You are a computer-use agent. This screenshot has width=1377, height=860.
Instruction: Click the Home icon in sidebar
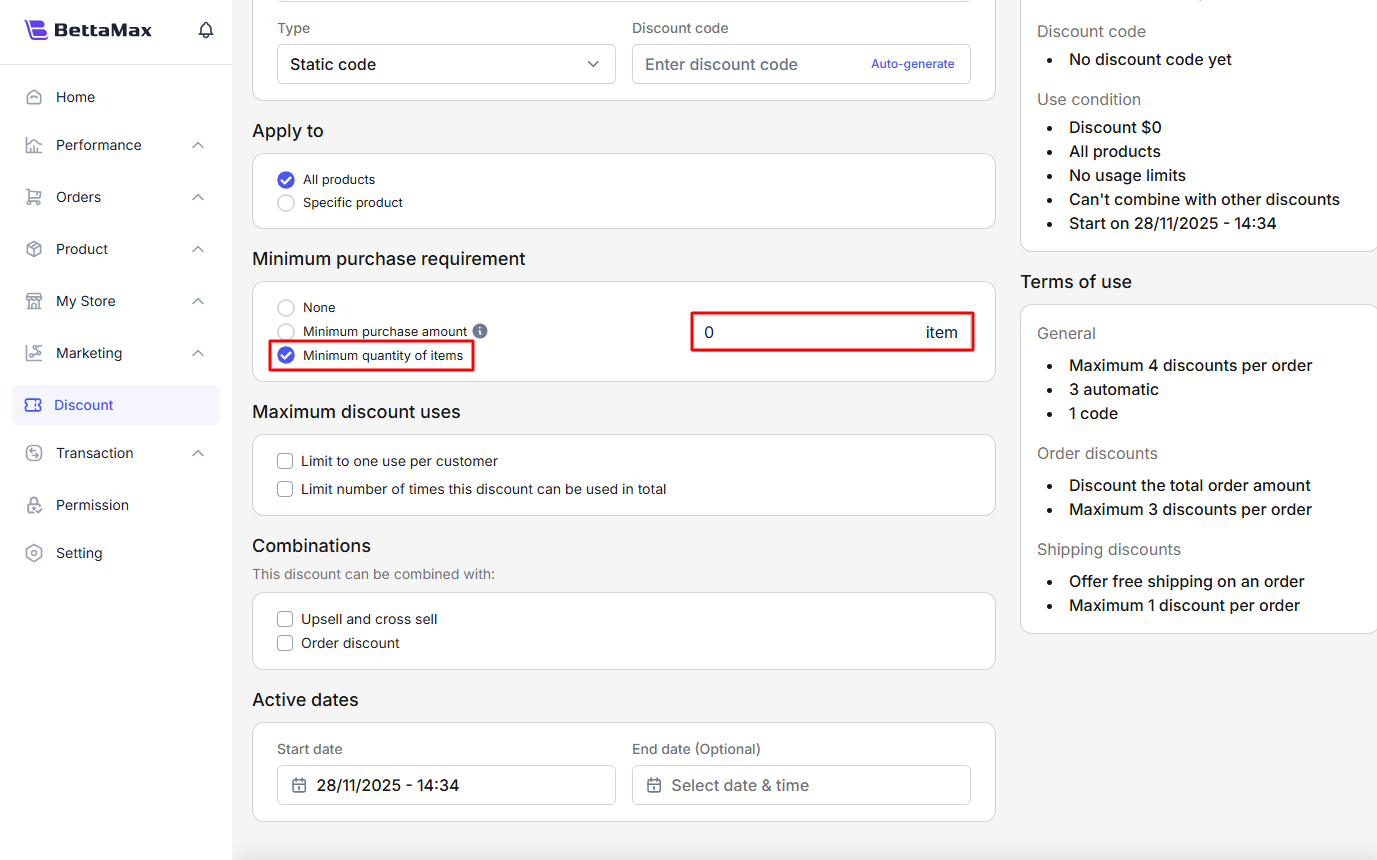click(34, 97)
